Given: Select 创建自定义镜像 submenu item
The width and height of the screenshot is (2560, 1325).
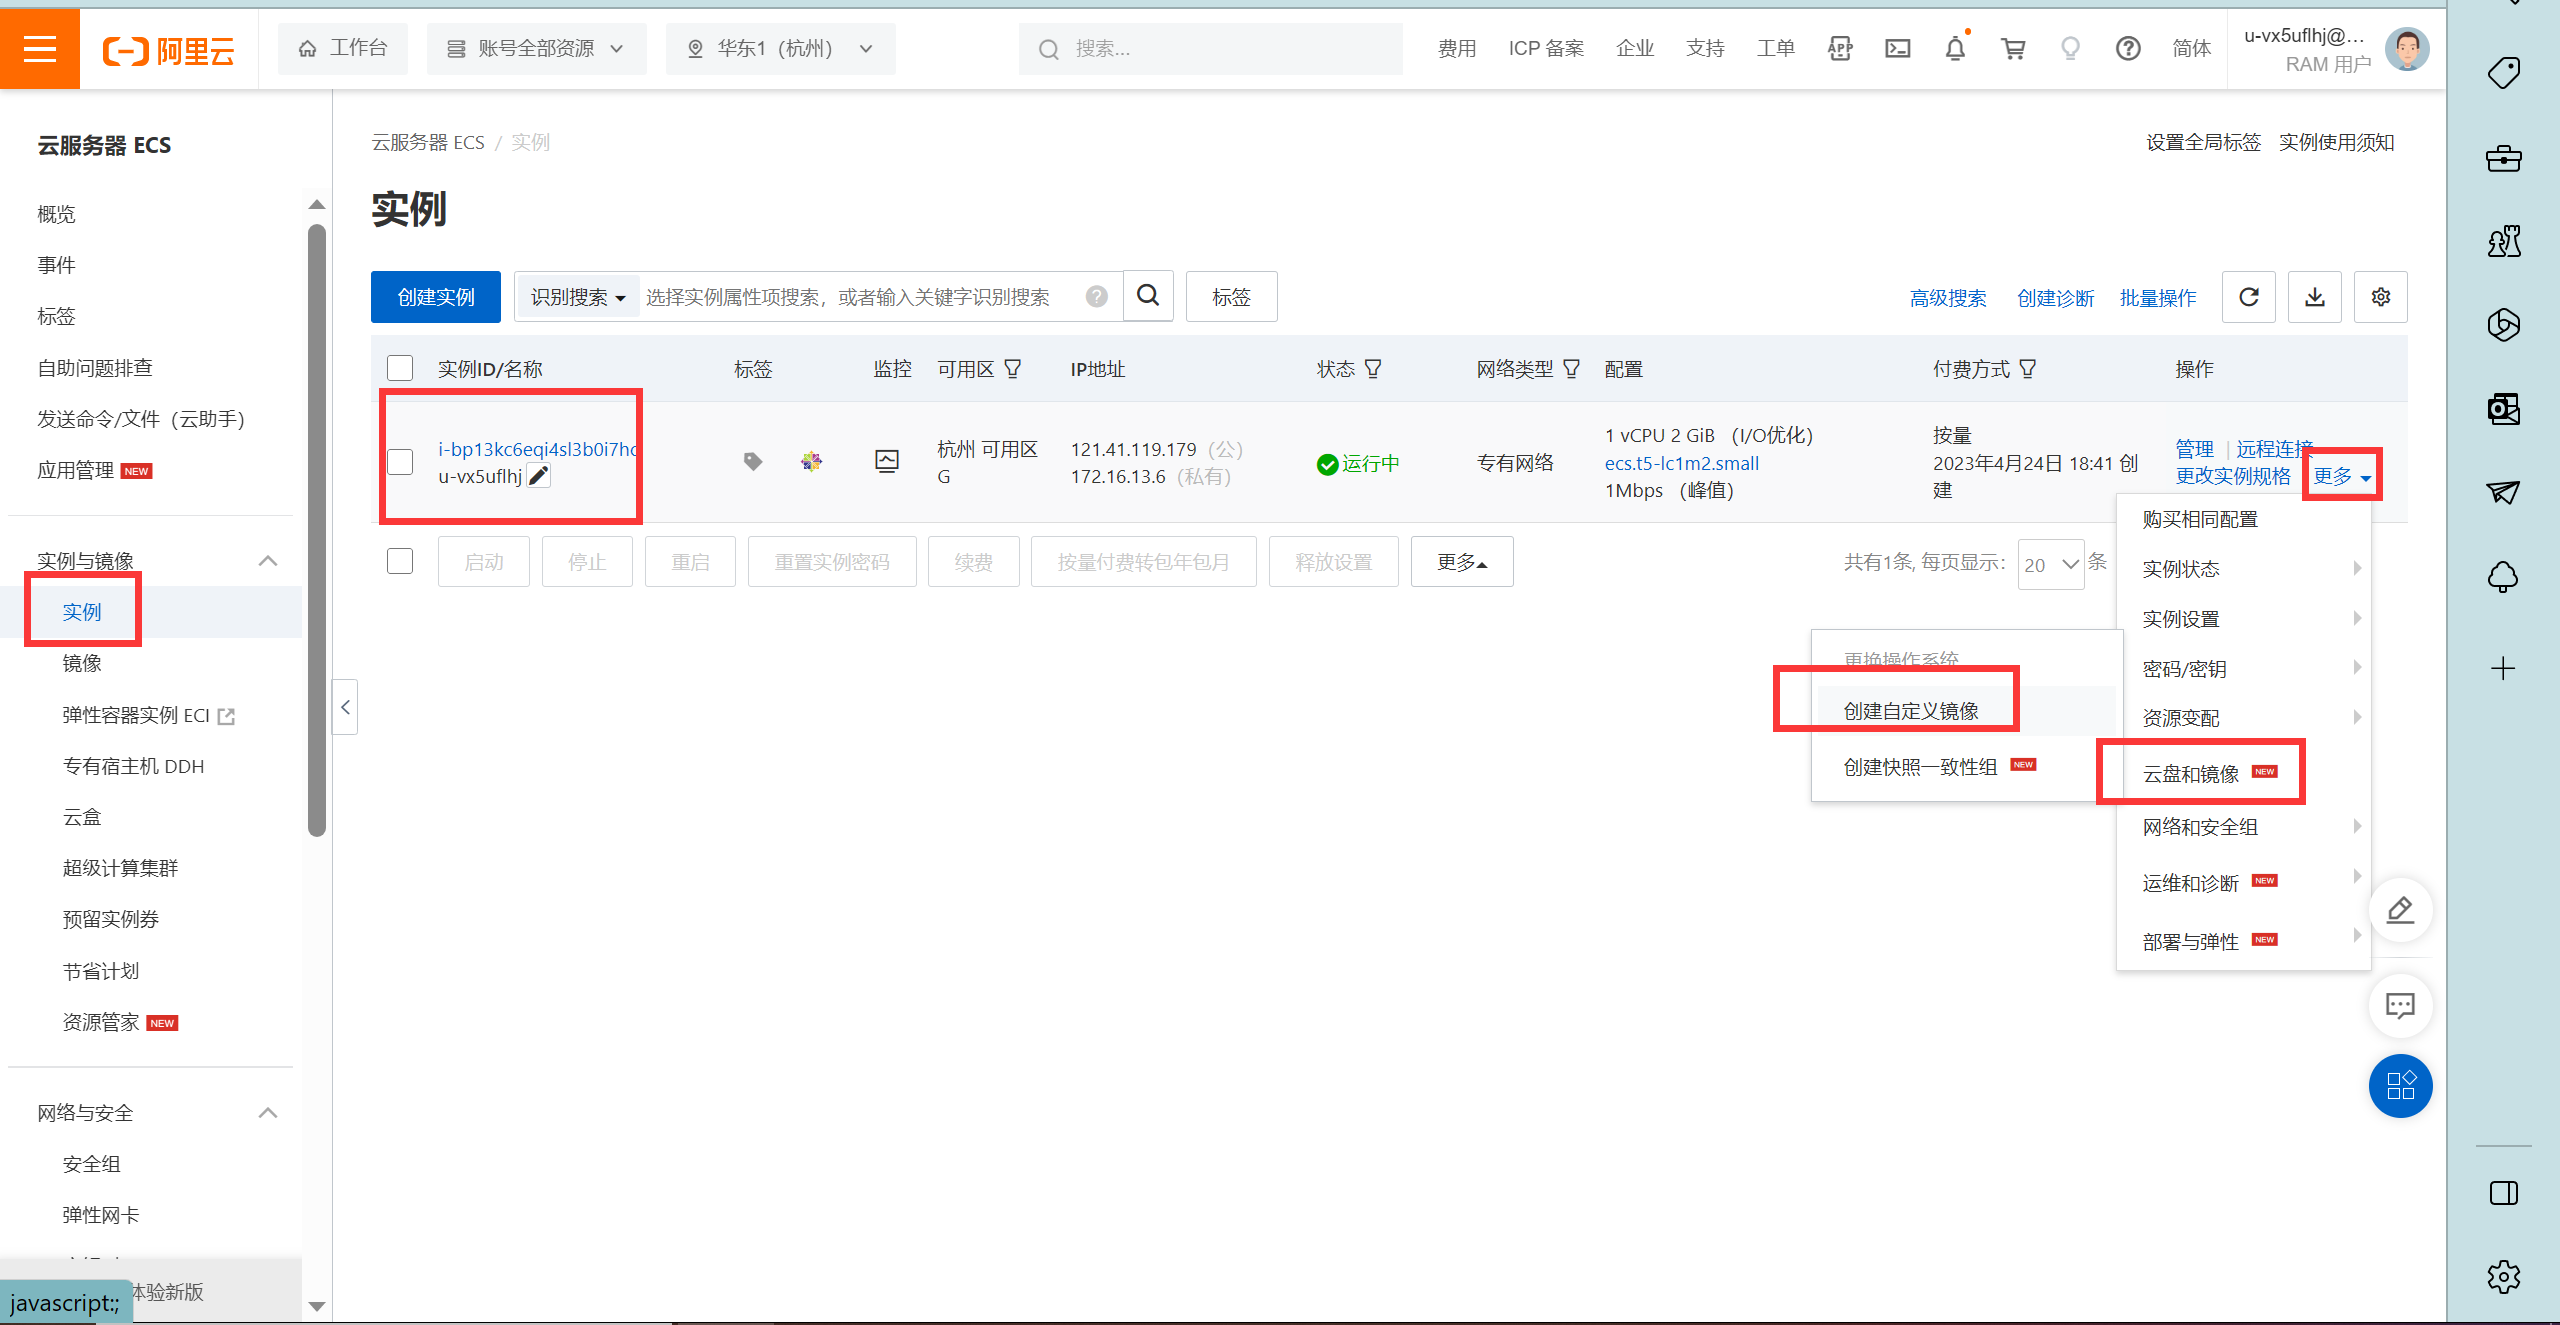Looking at the screenshot, I should point(1910,710).
